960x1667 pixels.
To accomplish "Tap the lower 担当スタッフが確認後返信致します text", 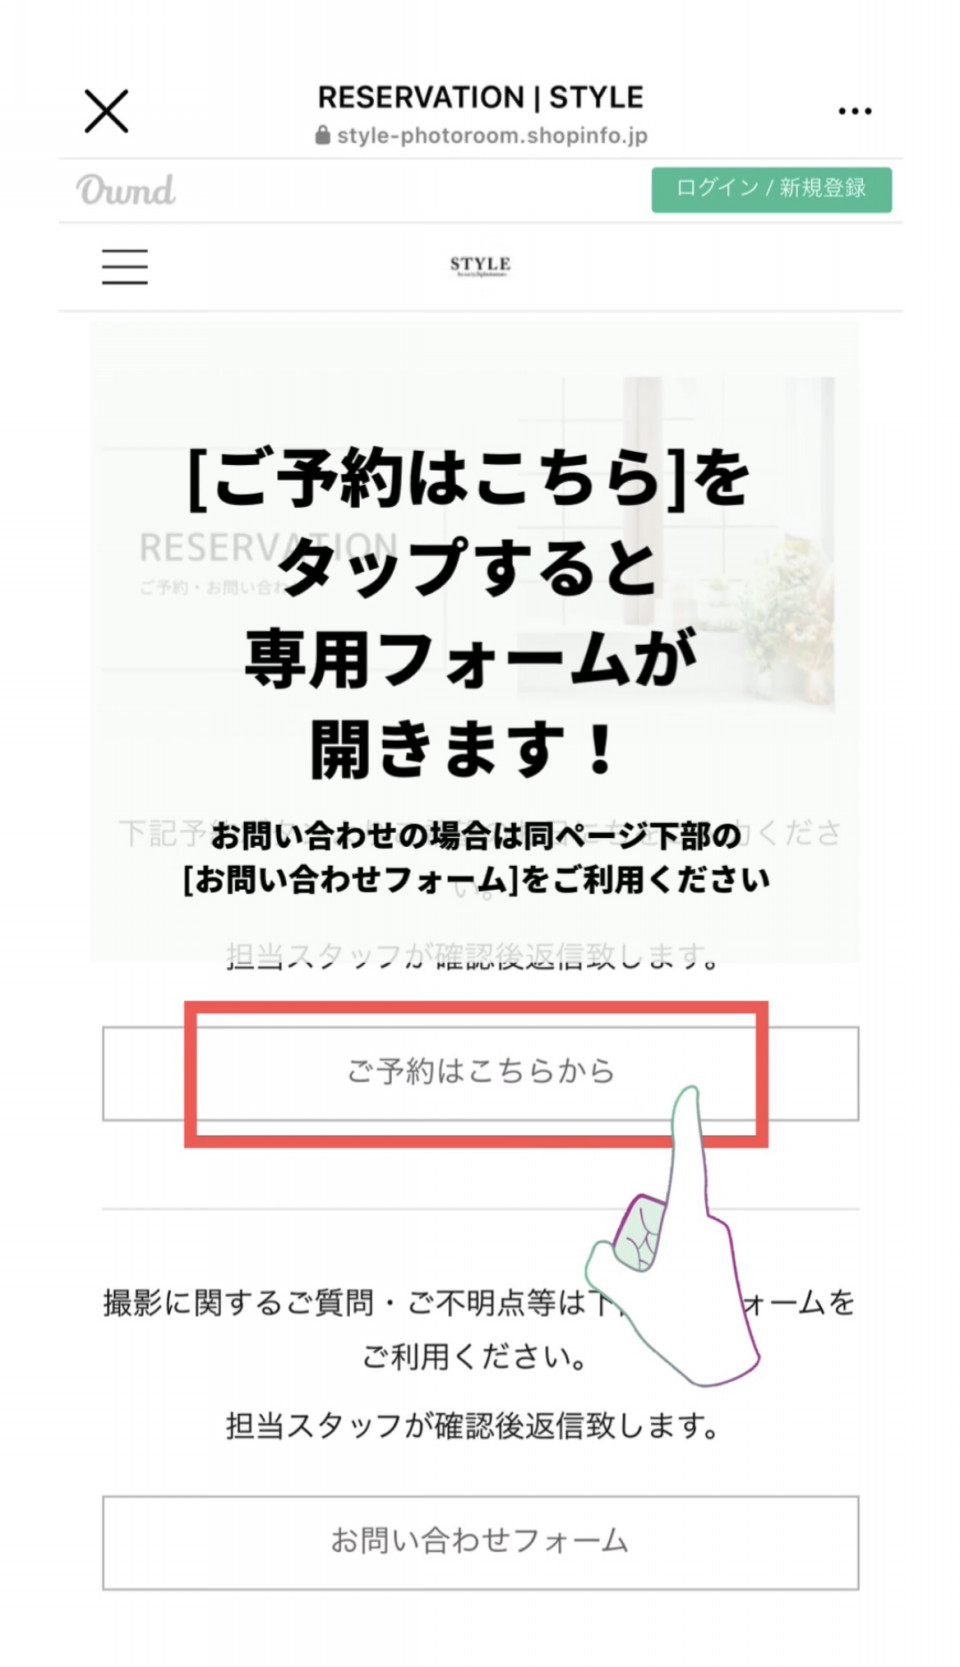I will tap(472, 1426).
